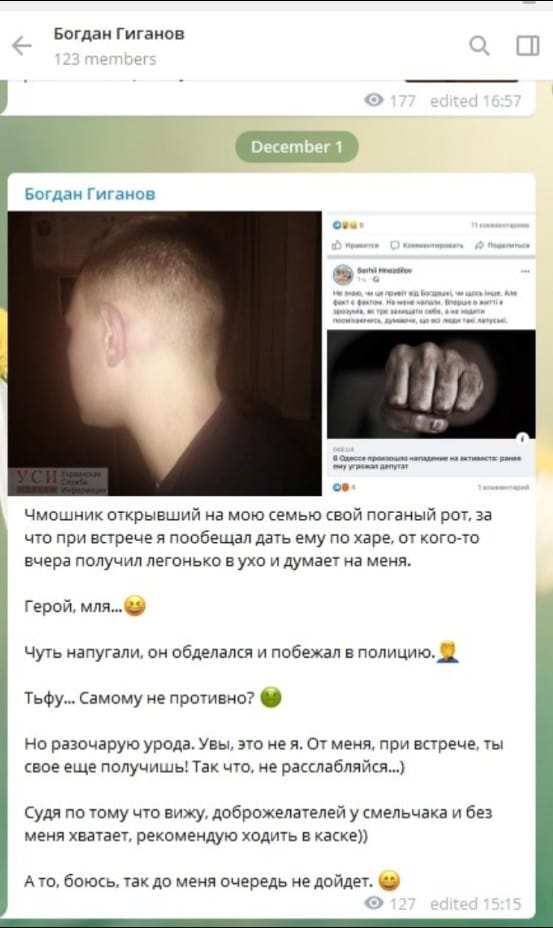Click the message text starting with Чмошник
553x928 pixels.
(258, 537)
